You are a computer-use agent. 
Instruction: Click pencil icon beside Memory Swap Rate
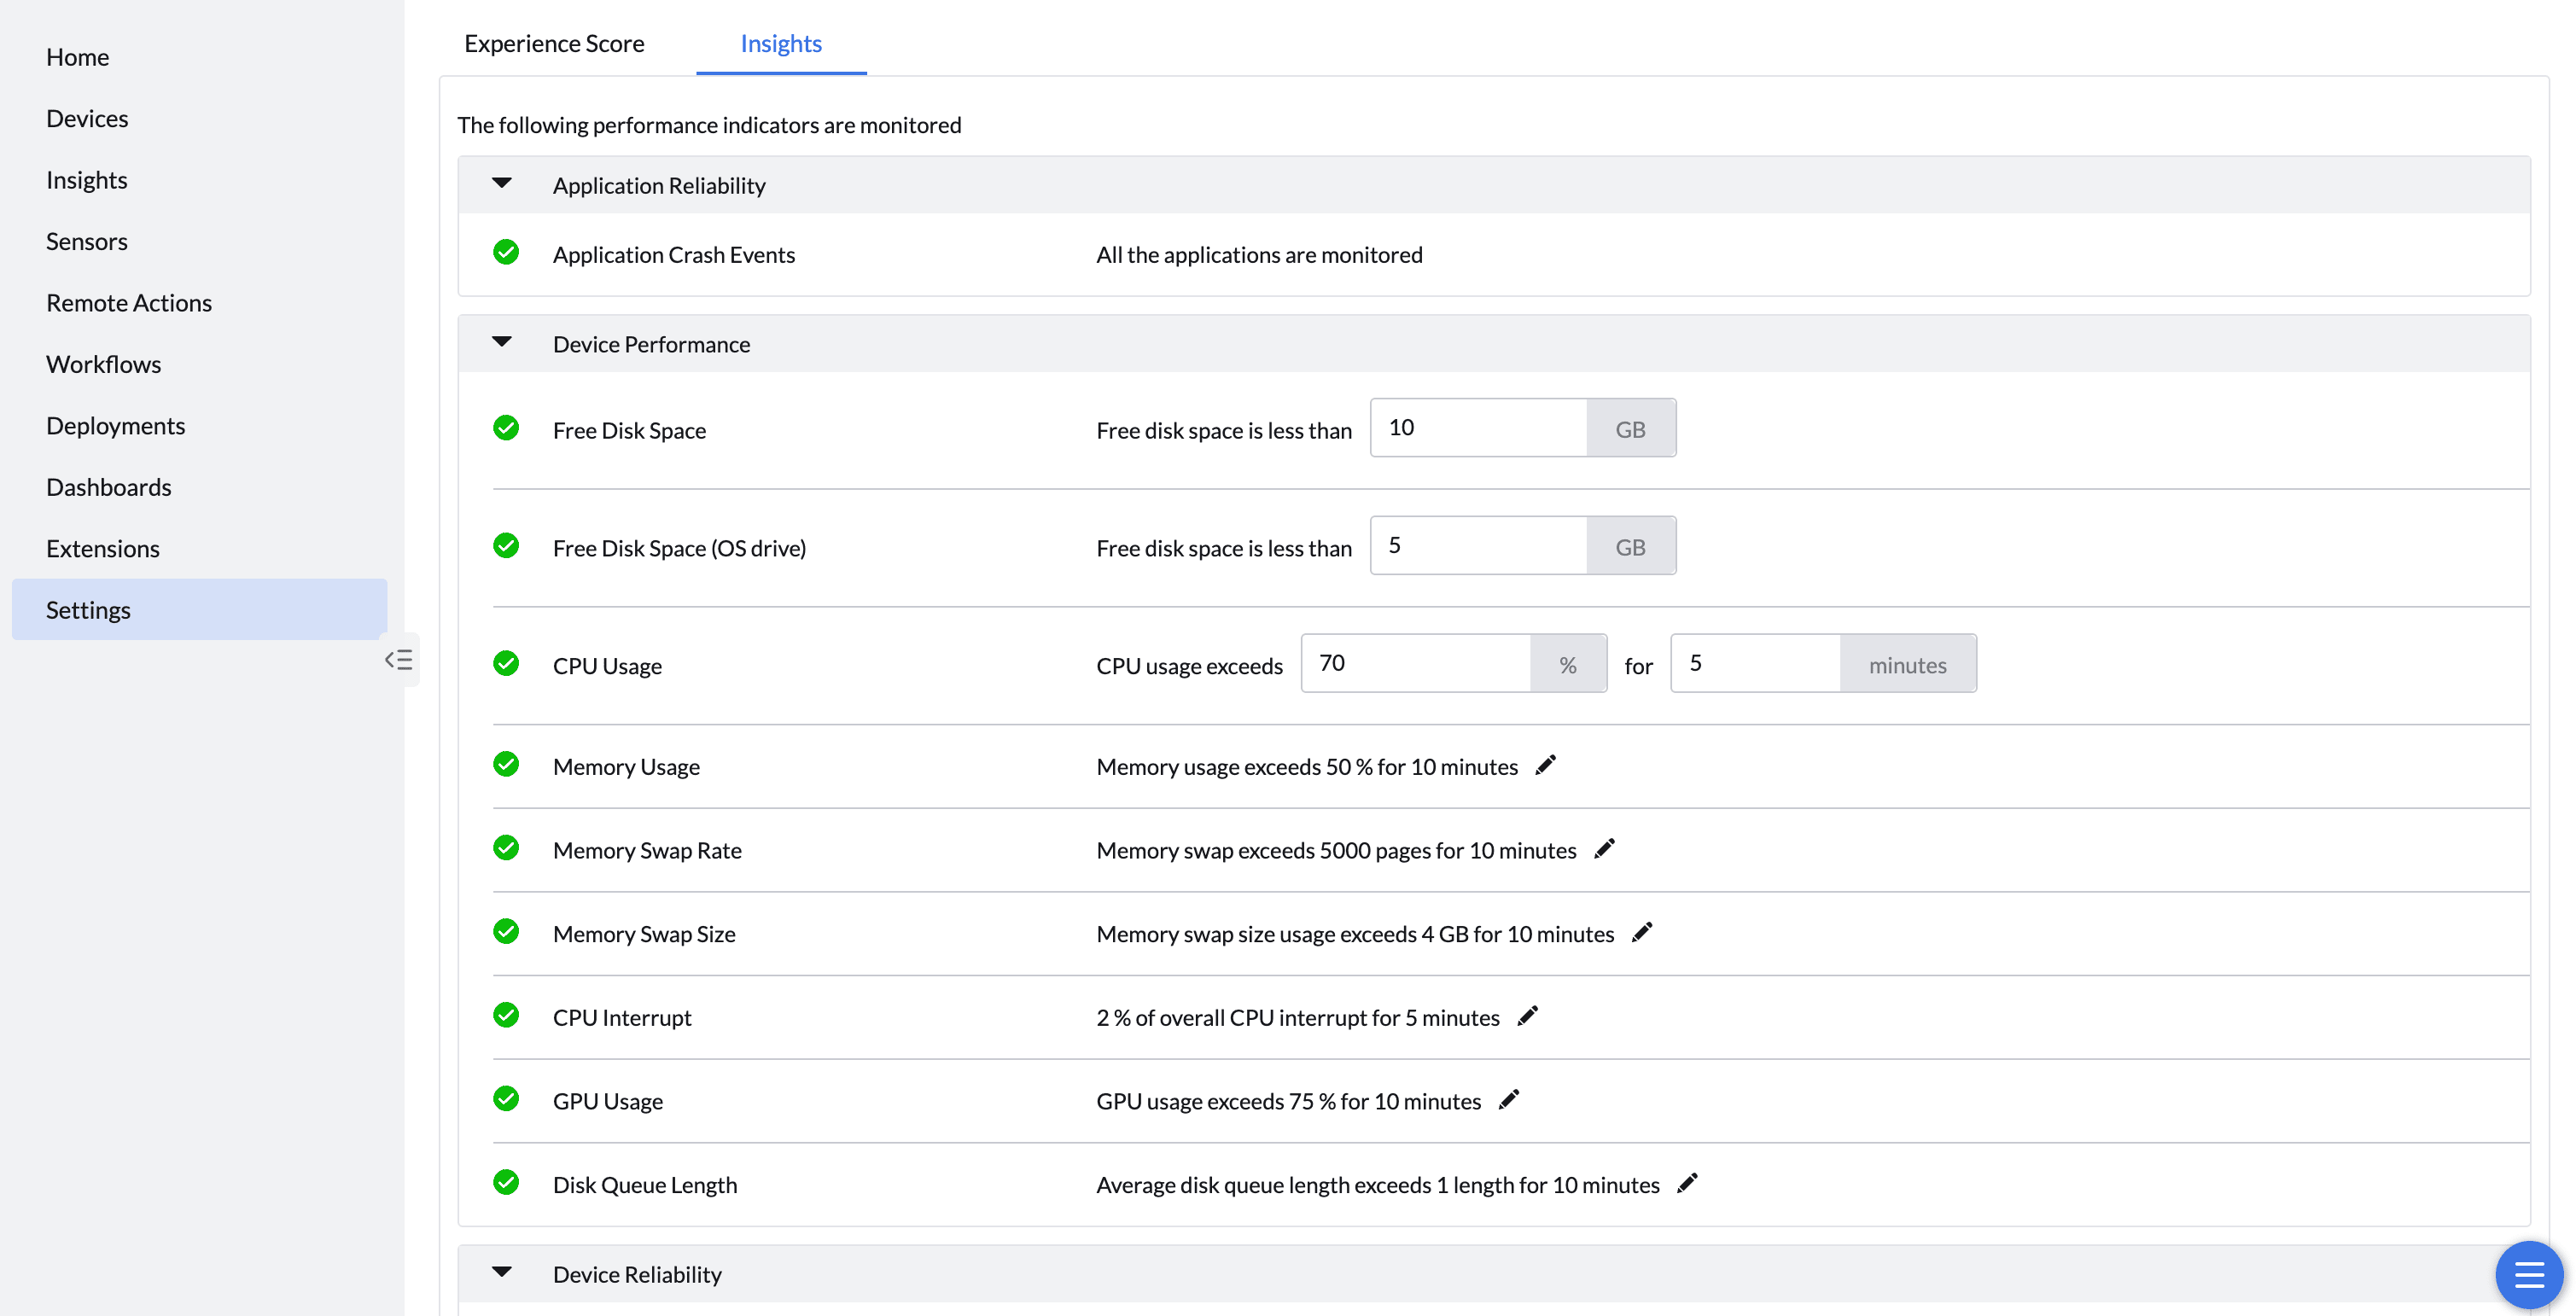pyautogui.click(x=1604, y=849)
